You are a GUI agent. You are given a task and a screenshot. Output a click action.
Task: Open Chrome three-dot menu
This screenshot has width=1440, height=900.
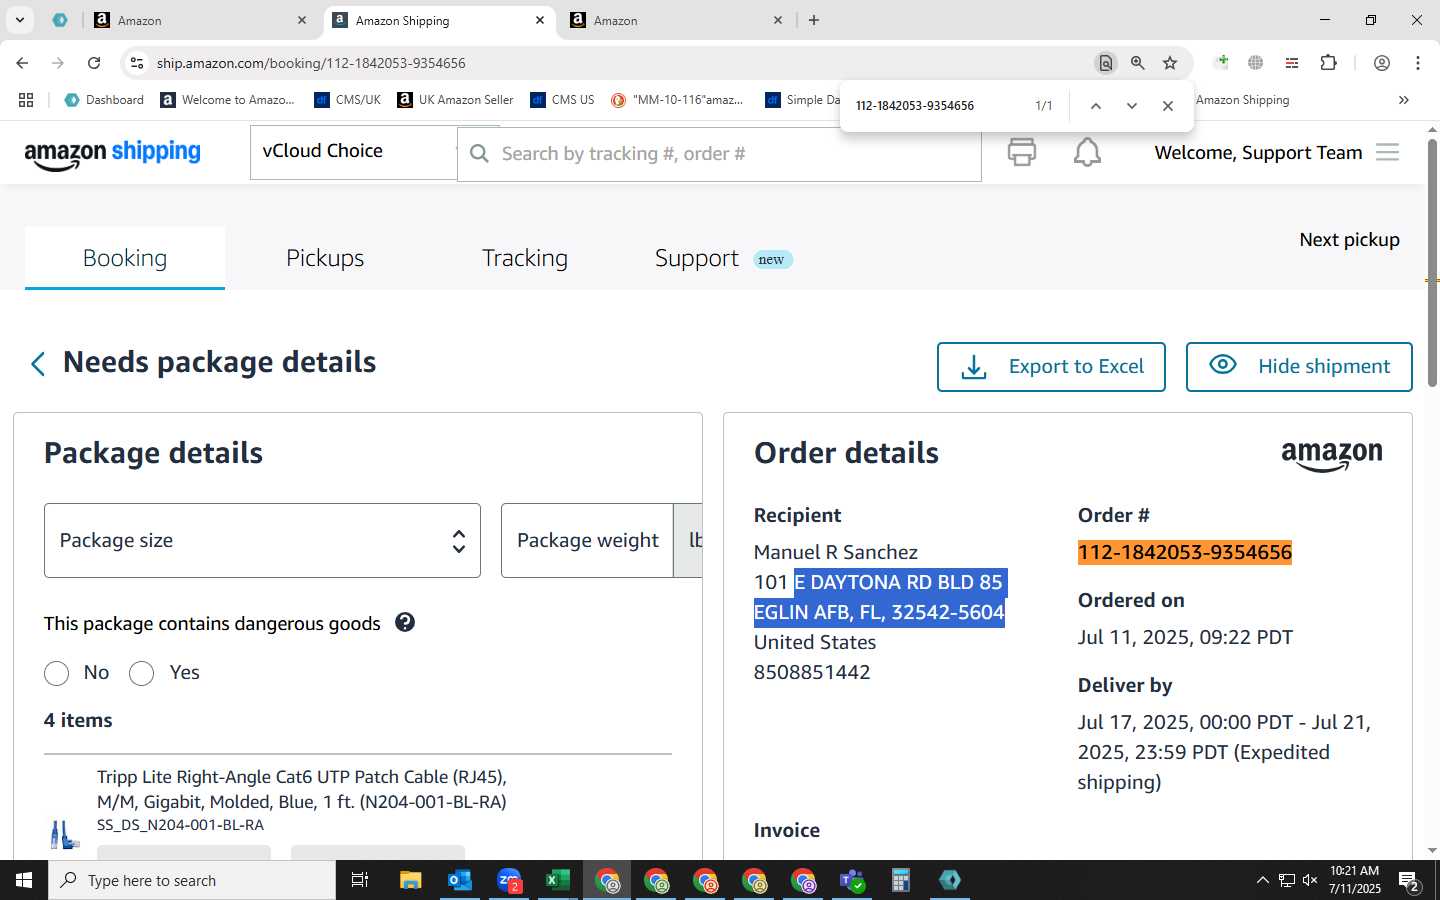pos(1418,63)
